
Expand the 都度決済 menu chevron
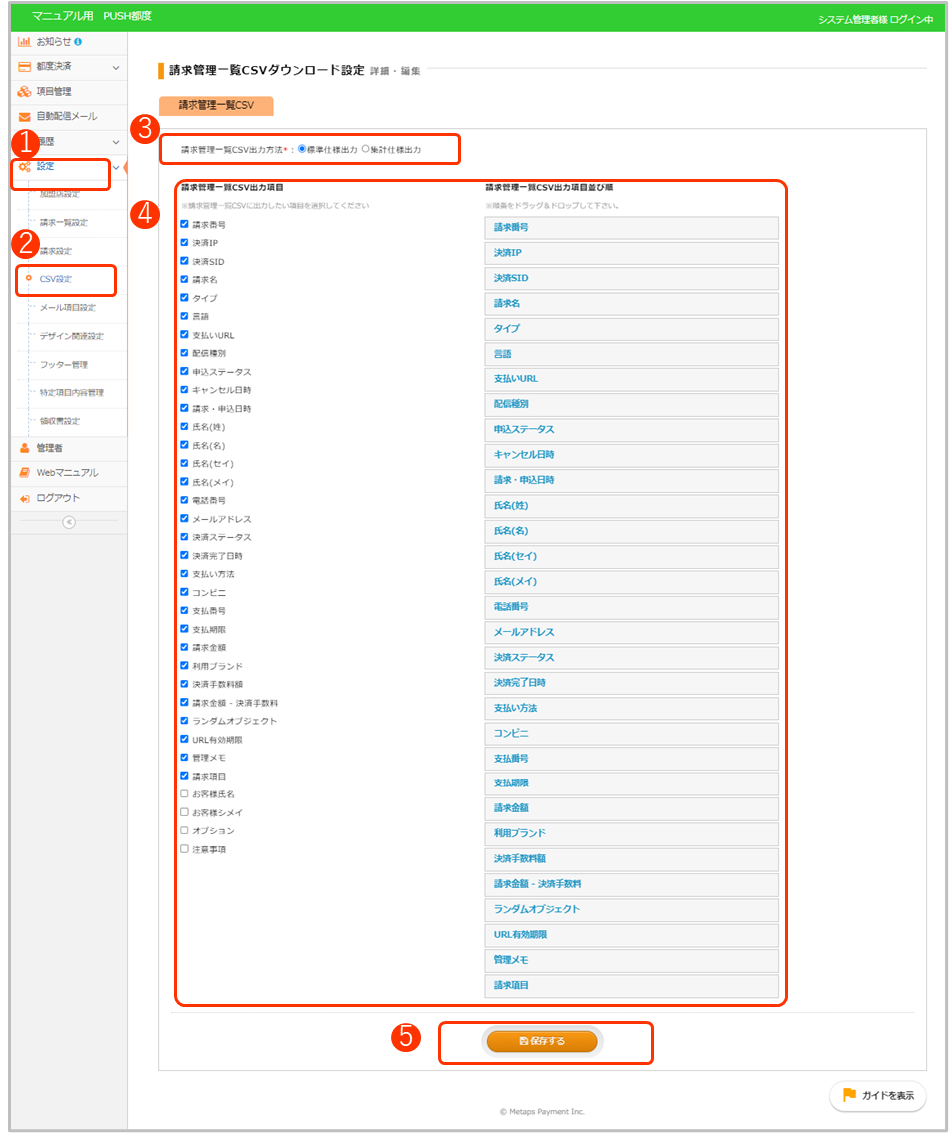click(116, 67)
